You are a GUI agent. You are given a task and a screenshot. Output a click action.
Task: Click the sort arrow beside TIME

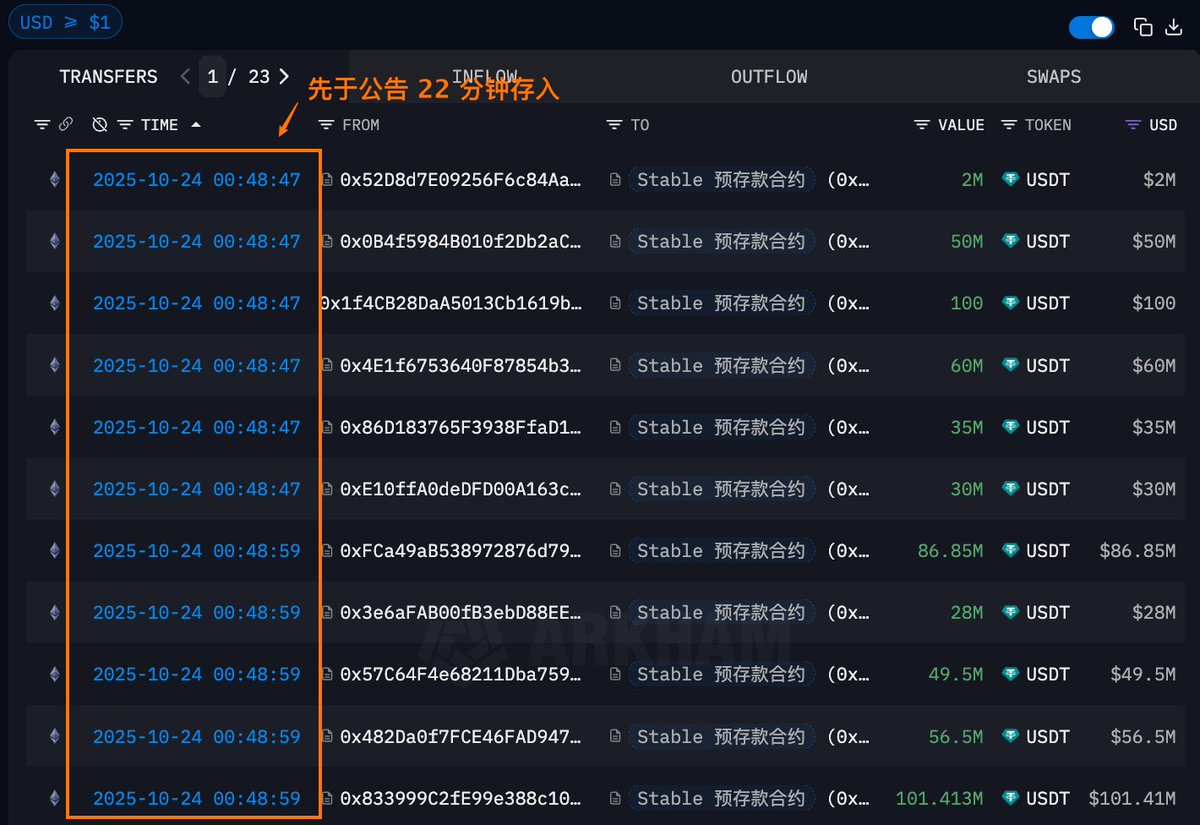[x=195, y=125]
